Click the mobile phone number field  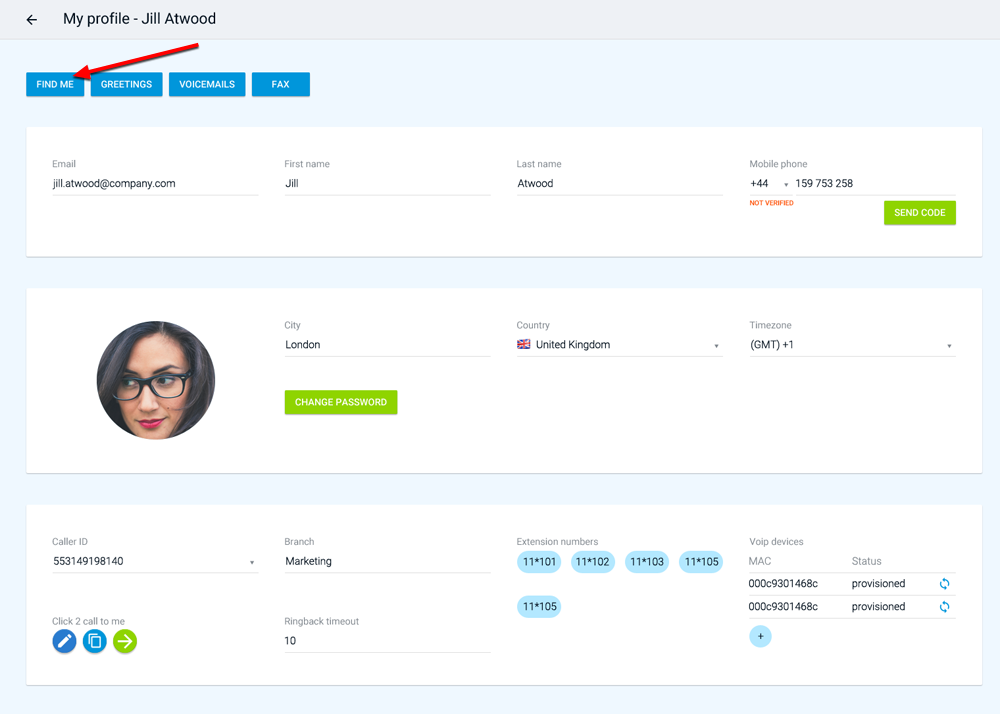pyautogui.click(x=875, y=184)
